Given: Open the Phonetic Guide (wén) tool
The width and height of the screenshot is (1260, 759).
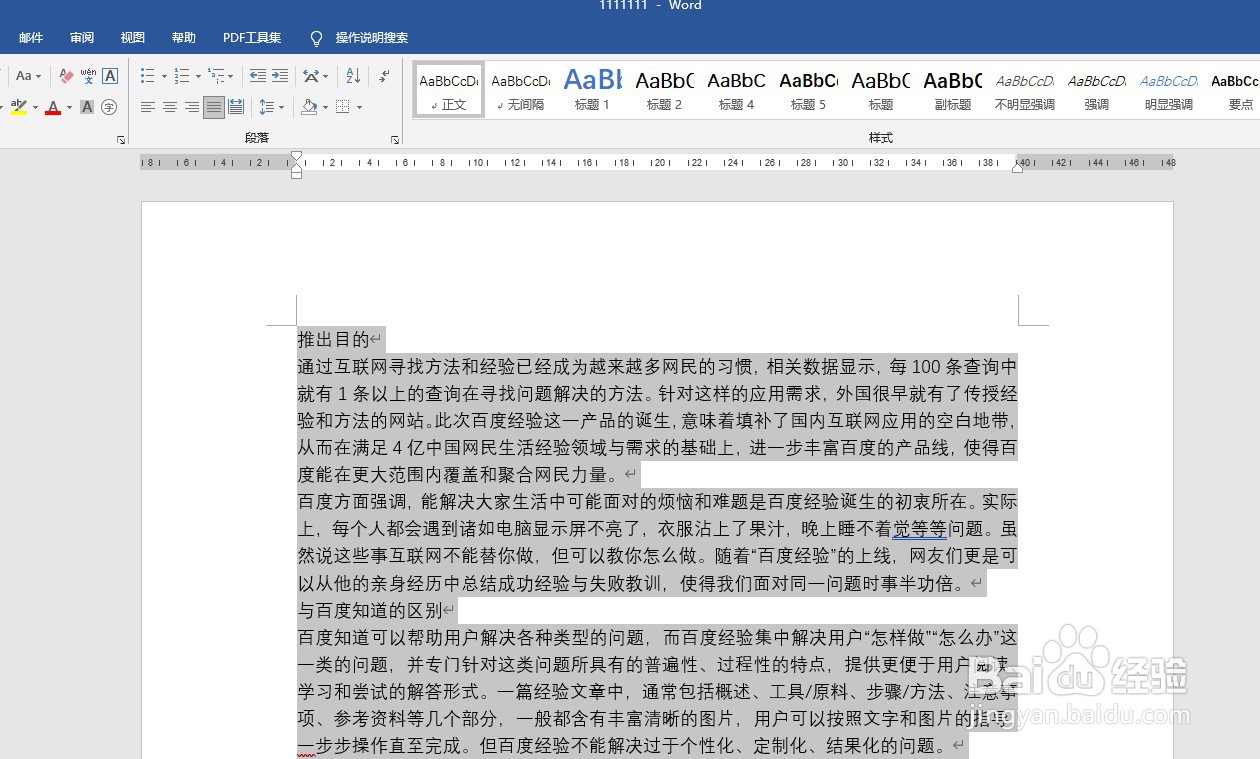Looking at the screenshot, I should coord(88,76).
